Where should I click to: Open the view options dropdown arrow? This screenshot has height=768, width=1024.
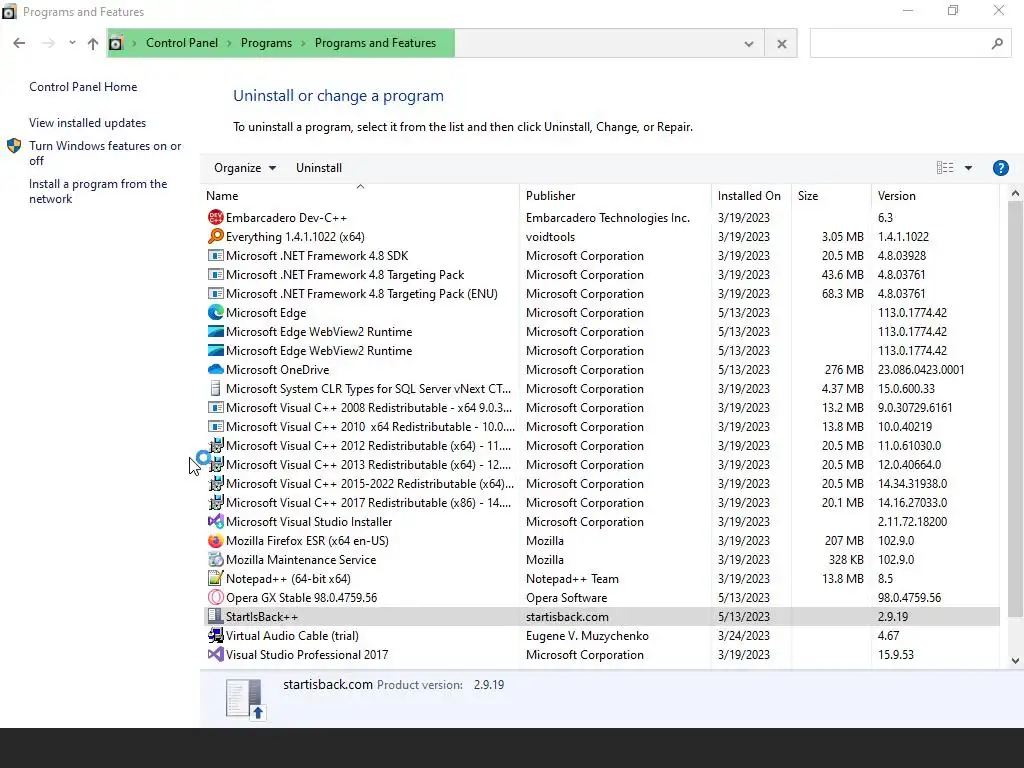coord(968,168)
